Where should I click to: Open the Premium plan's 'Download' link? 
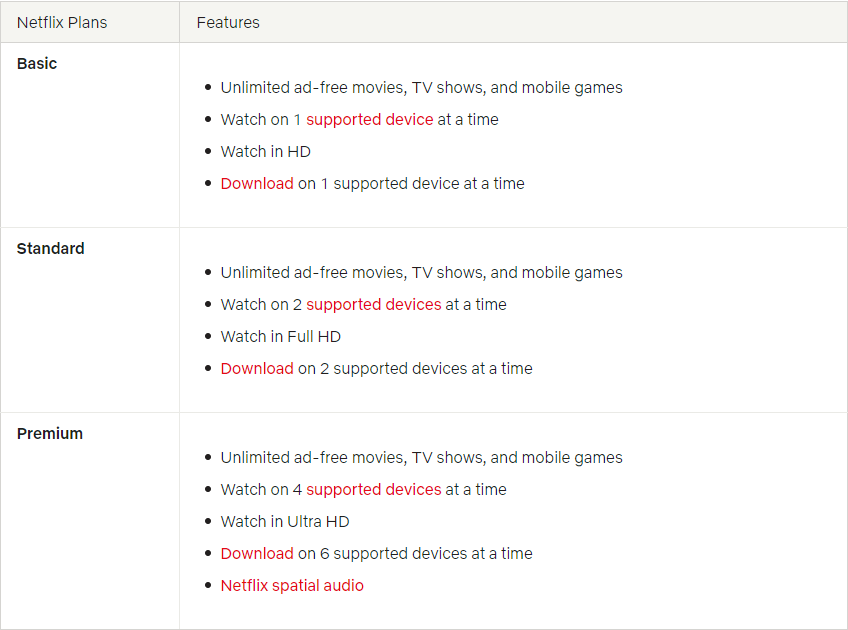point(257,553)
